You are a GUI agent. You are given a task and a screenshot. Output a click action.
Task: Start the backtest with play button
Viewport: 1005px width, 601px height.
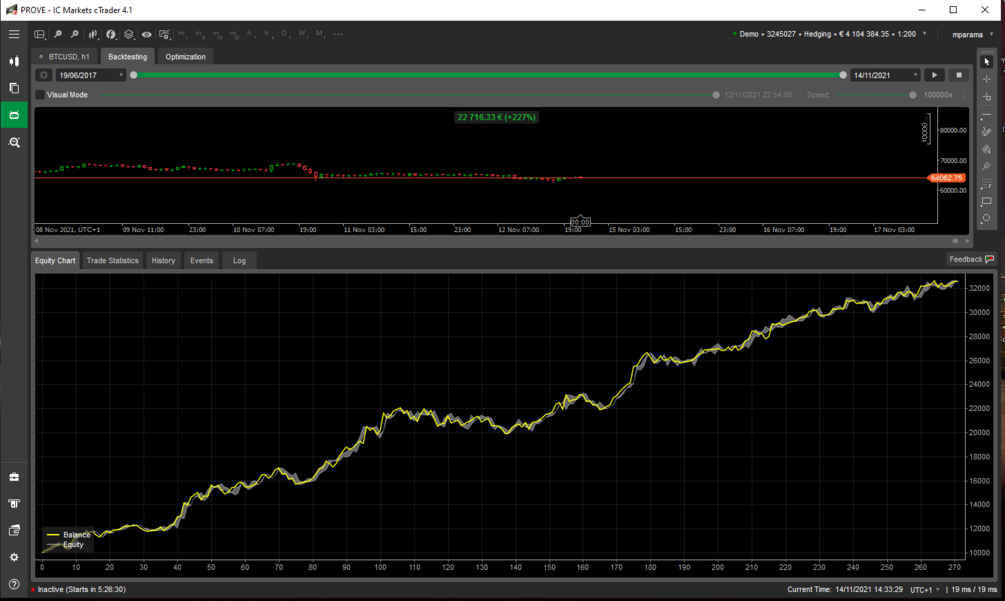pyautogui.click(x=934, y=75)
